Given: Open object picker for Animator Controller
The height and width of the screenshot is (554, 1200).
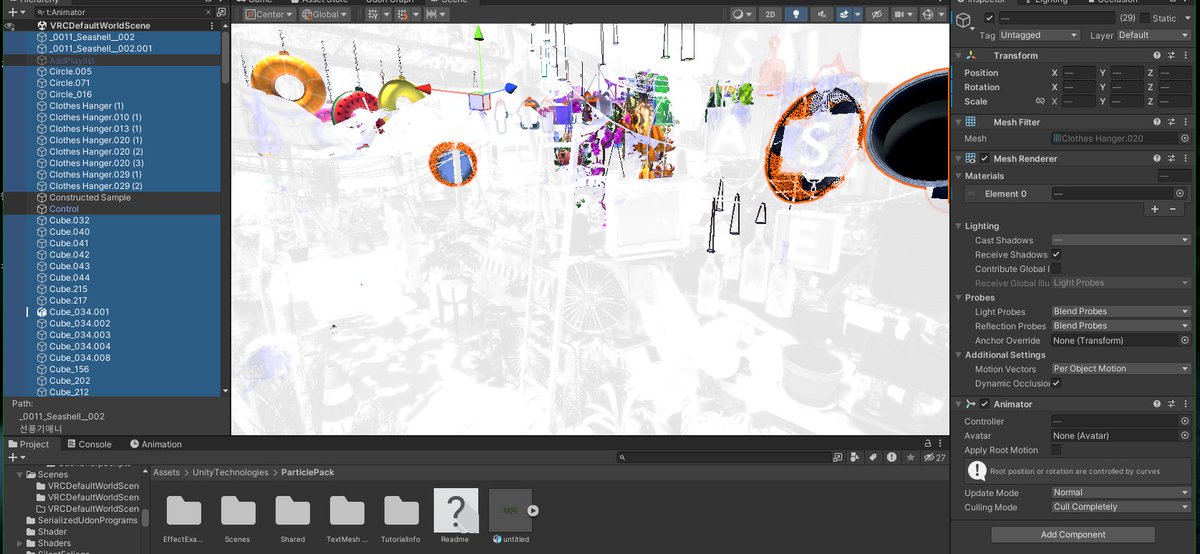Looking at the screenshot, I should pos(1185,422).
